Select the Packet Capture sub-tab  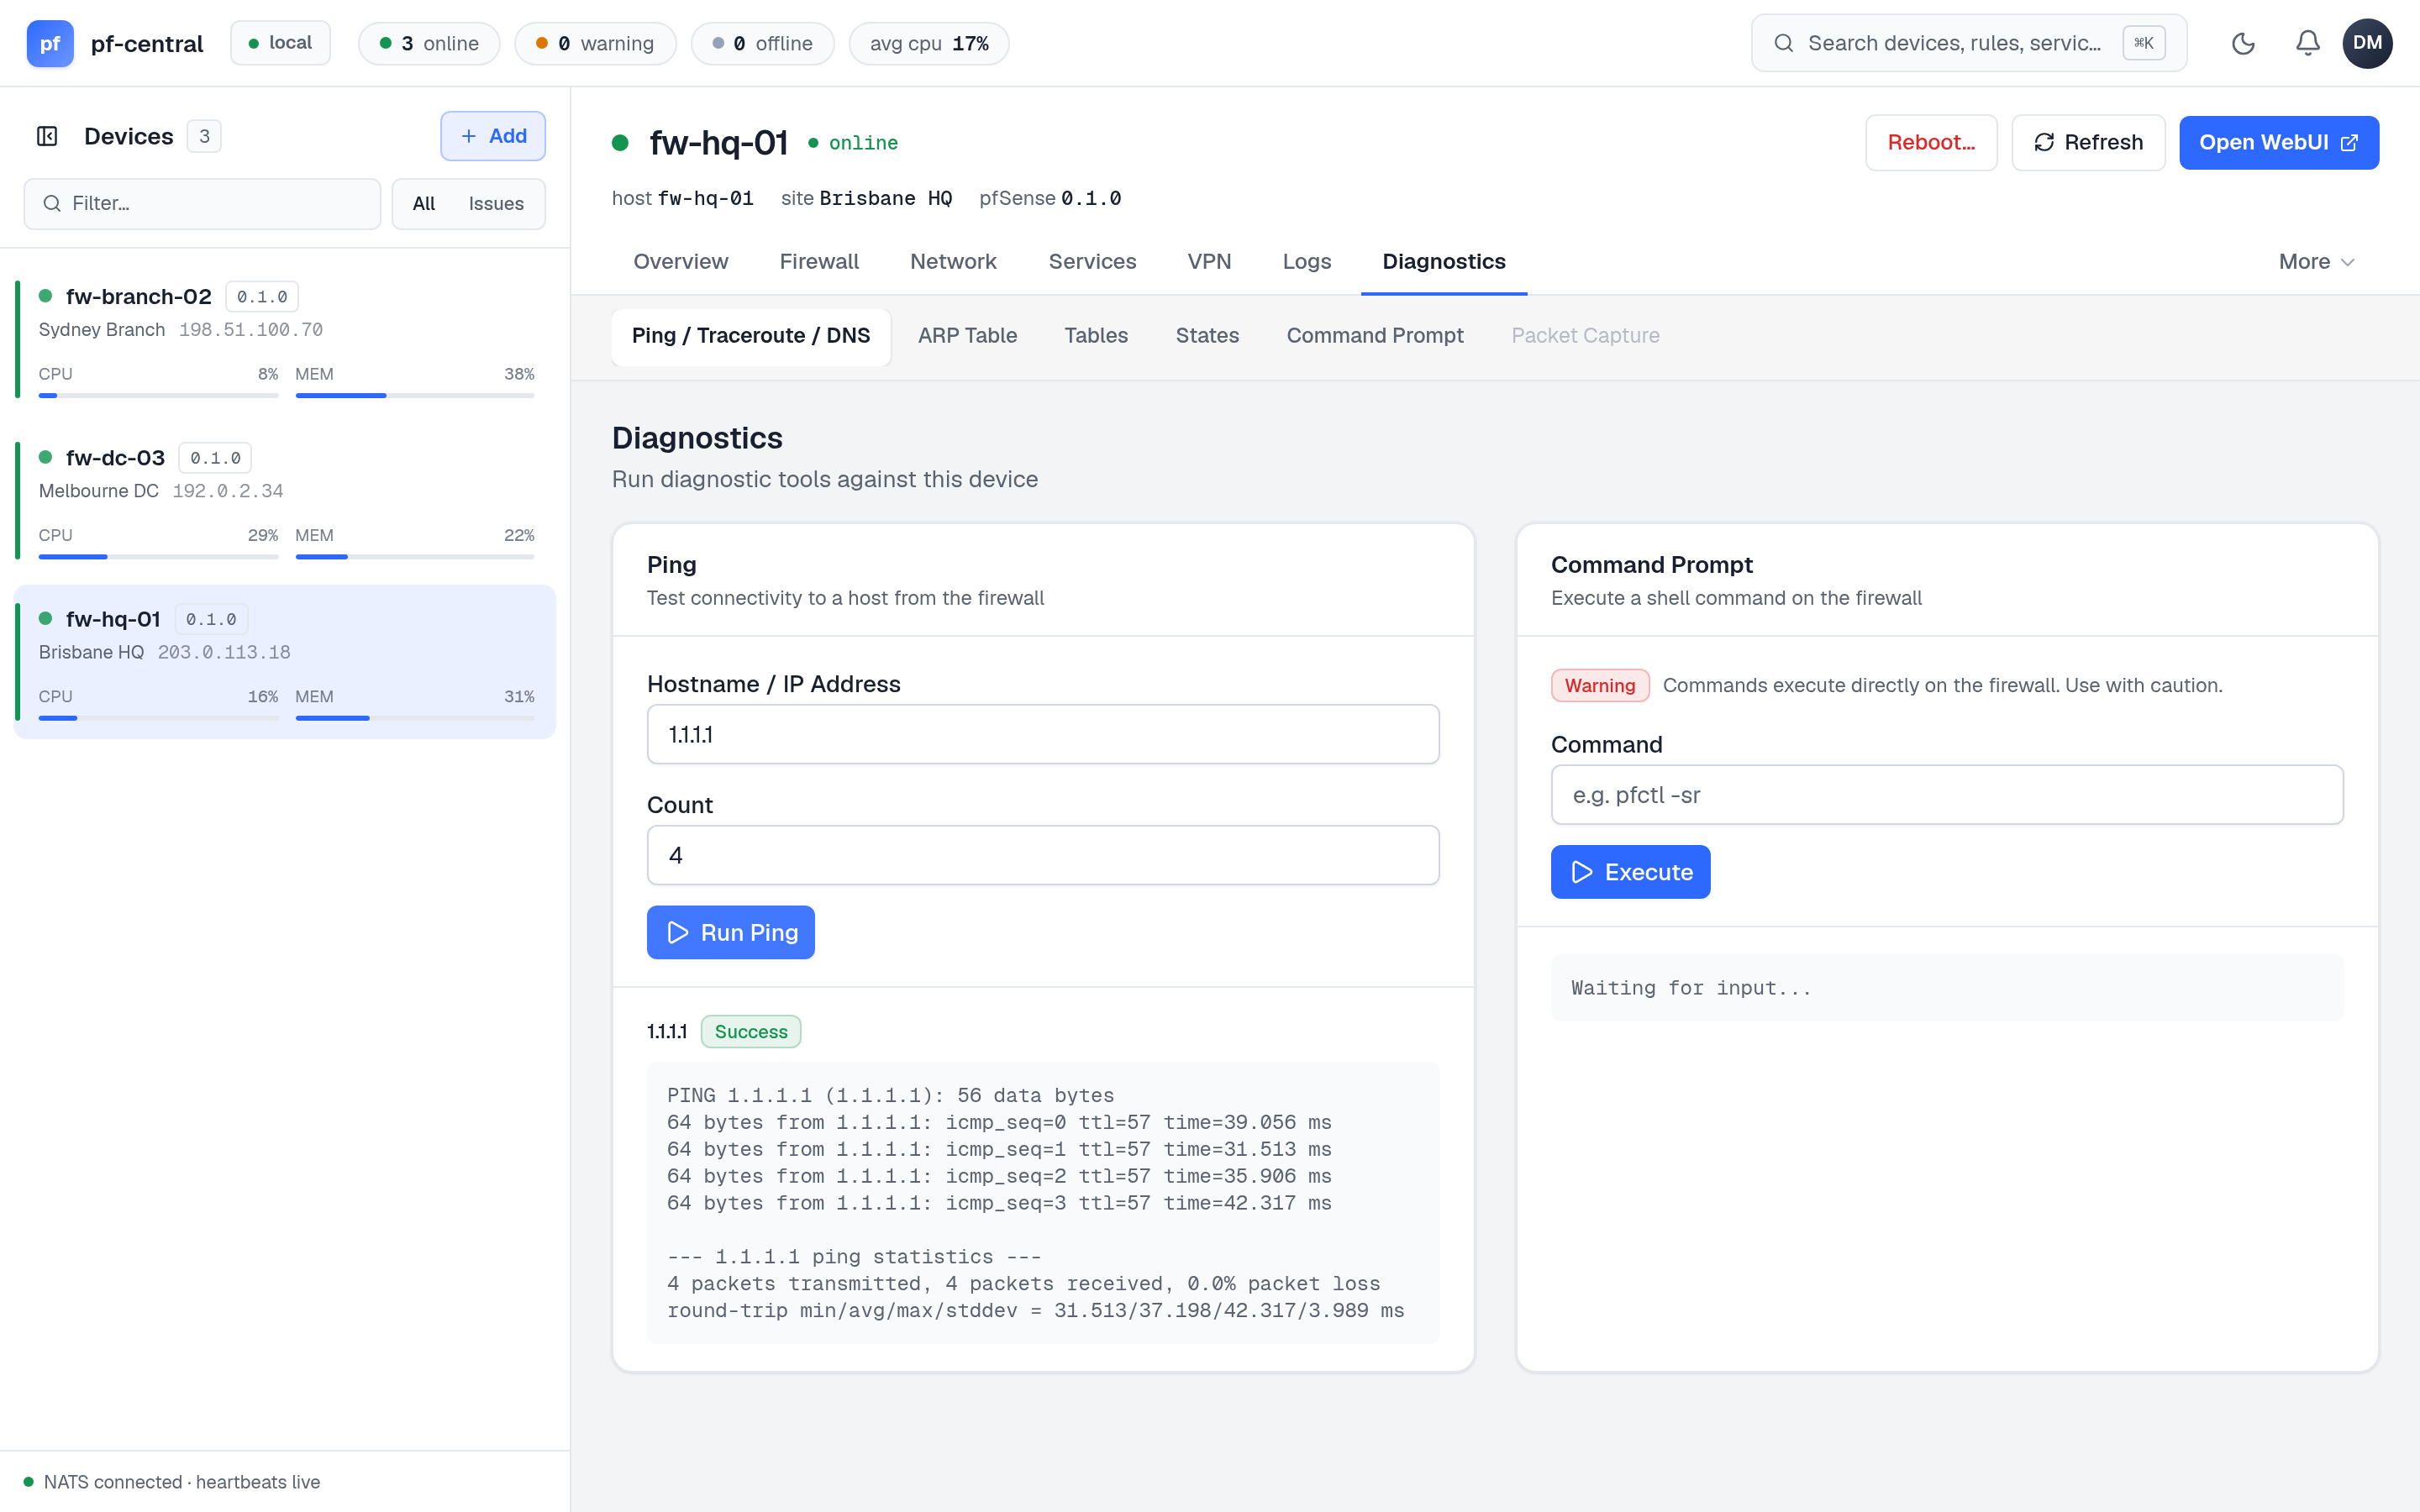pyautogui.click(x=1585, y=336)
